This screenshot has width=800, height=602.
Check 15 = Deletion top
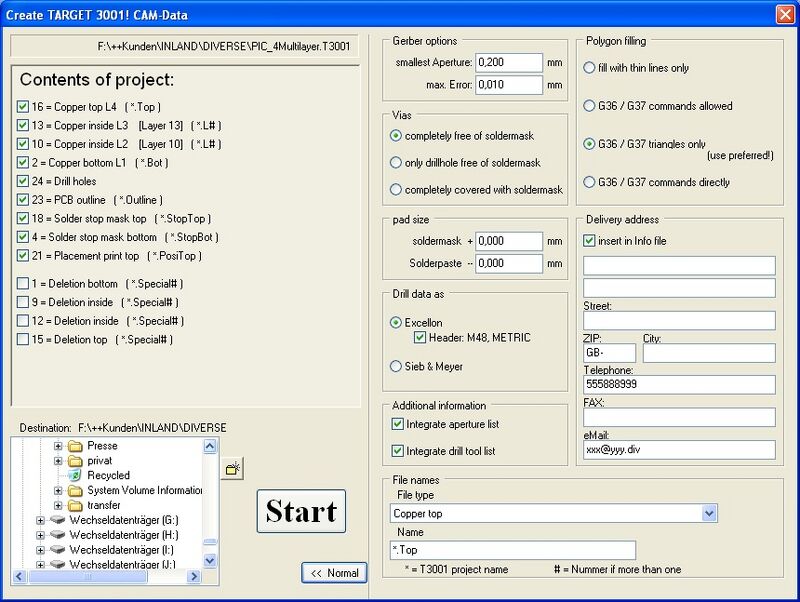[x=22, y=339]
